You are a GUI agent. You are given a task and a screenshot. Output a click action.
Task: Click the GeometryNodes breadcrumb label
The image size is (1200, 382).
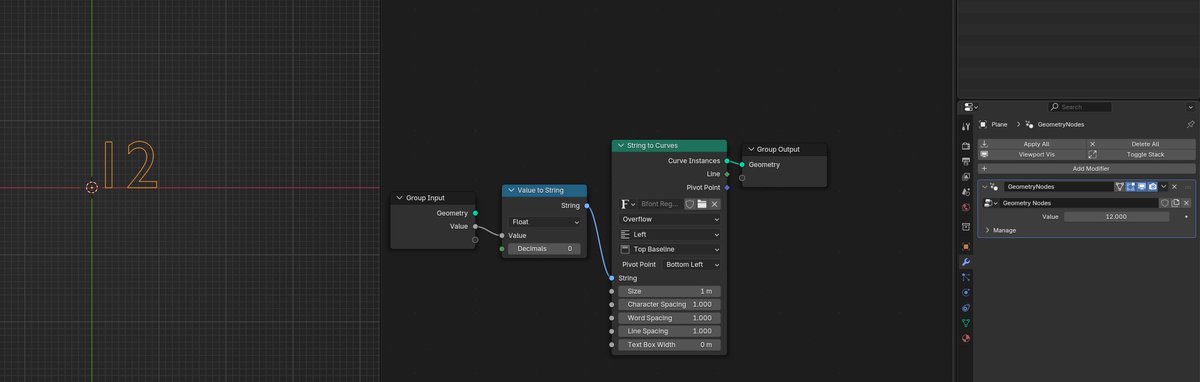point(1061,124)
